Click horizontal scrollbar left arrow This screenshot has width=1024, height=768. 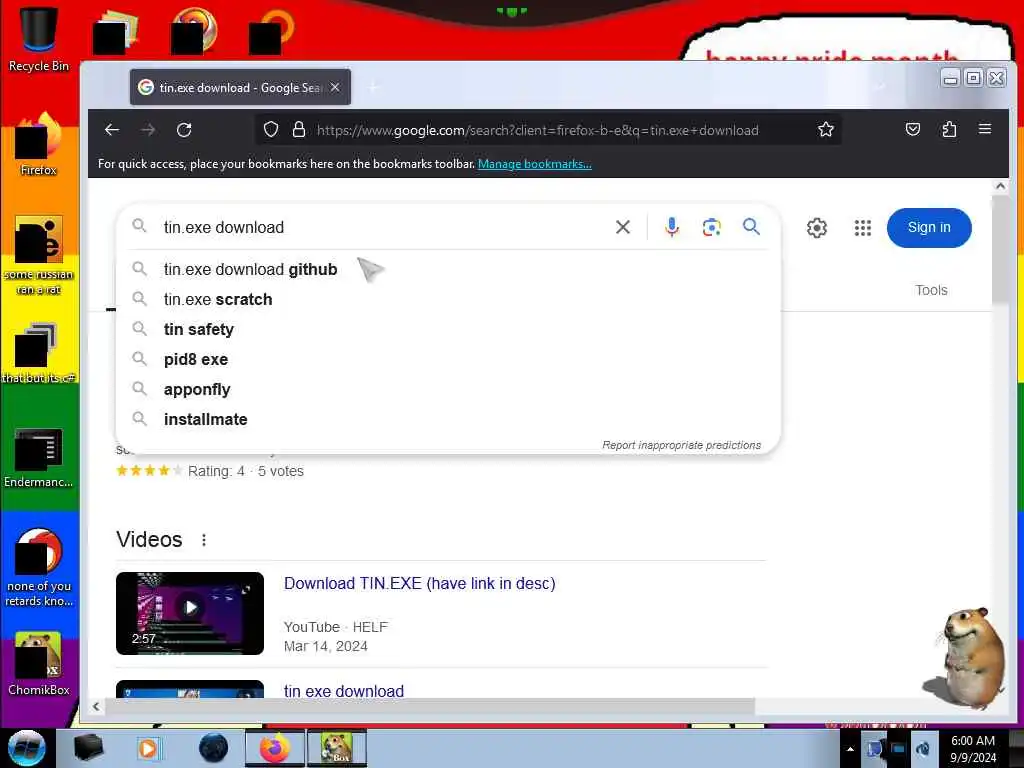tap(96, 706)
